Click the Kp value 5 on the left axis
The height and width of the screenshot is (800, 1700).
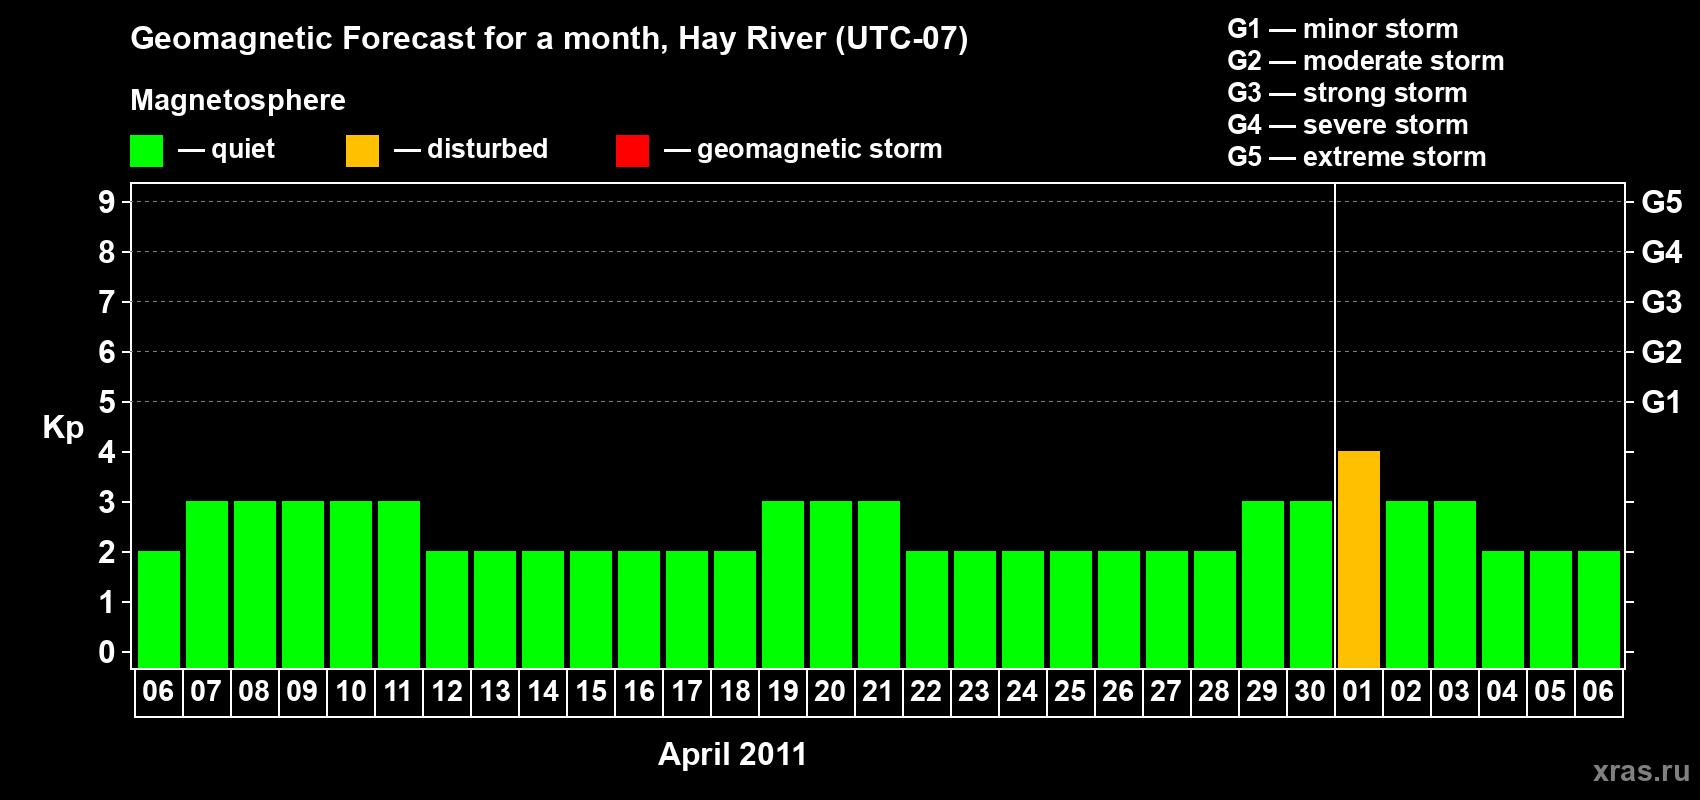107,402
